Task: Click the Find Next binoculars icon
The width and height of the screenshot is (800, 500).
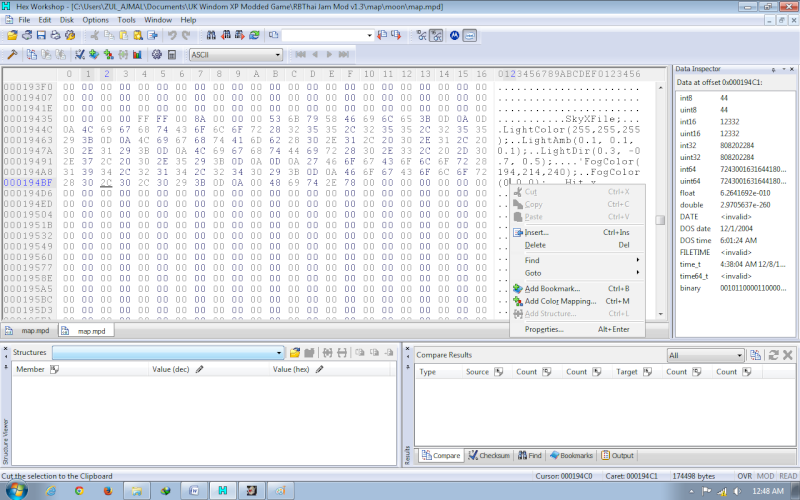Action: tap(240, 35)
